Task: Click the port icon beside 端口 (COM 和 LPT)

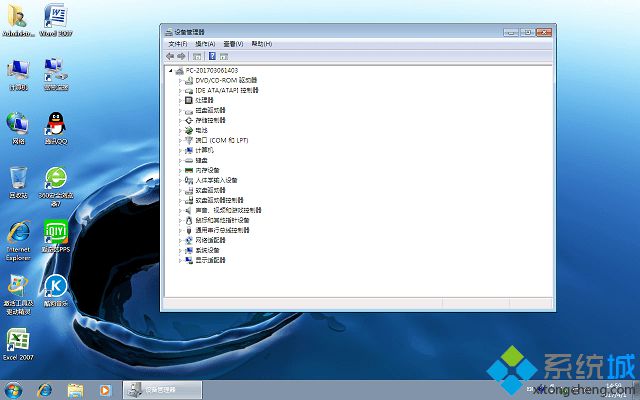Action: coord(189,140)
